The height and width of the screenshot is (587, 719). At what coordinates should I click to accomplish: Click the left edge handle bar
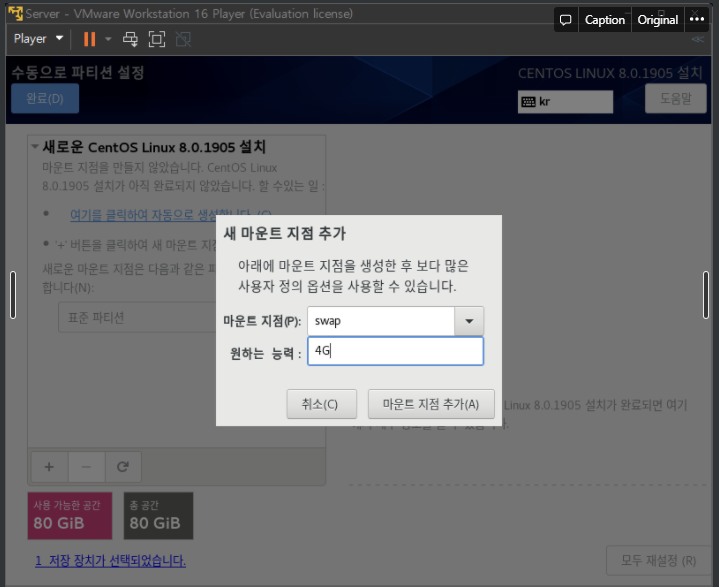(13, 295)
